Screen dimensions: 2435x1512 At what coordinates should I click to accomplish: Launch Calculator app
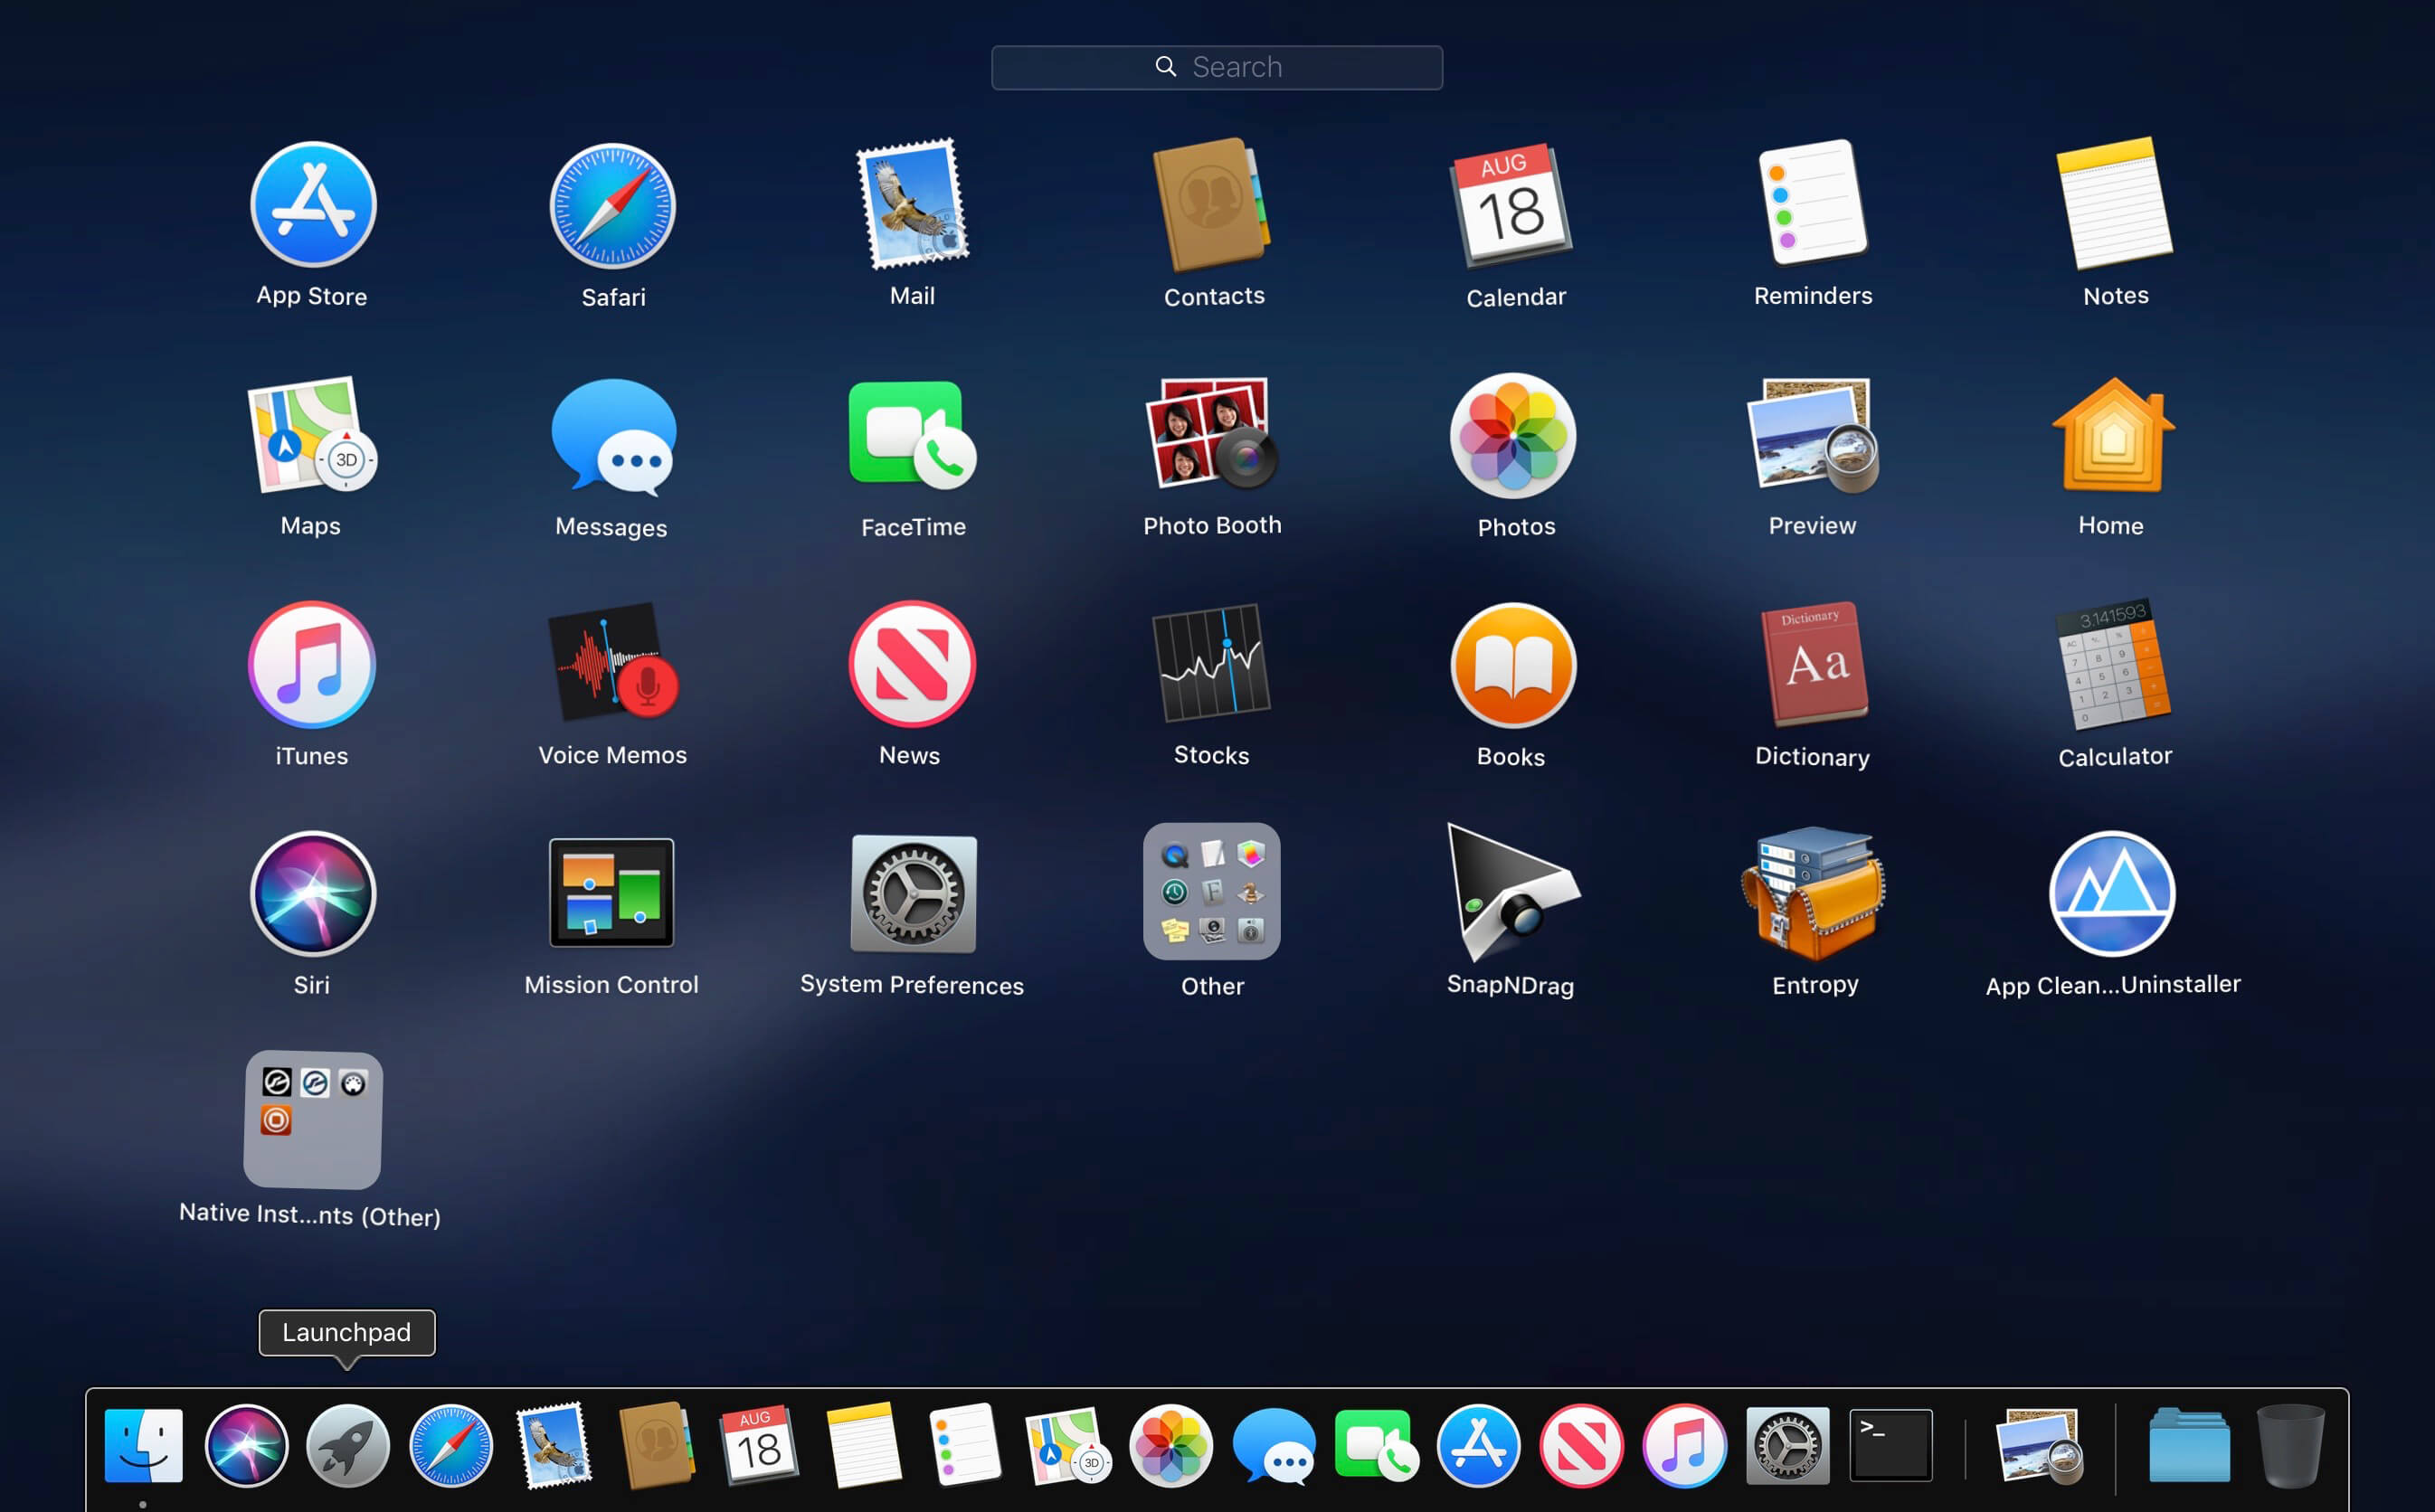(2113, 664)
